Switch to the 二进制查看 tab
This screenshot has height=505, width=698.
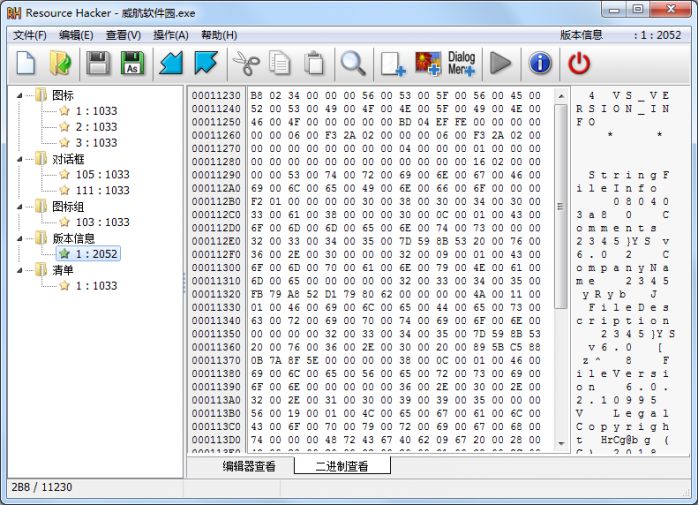pyautogui.click(x=342, y=466)
